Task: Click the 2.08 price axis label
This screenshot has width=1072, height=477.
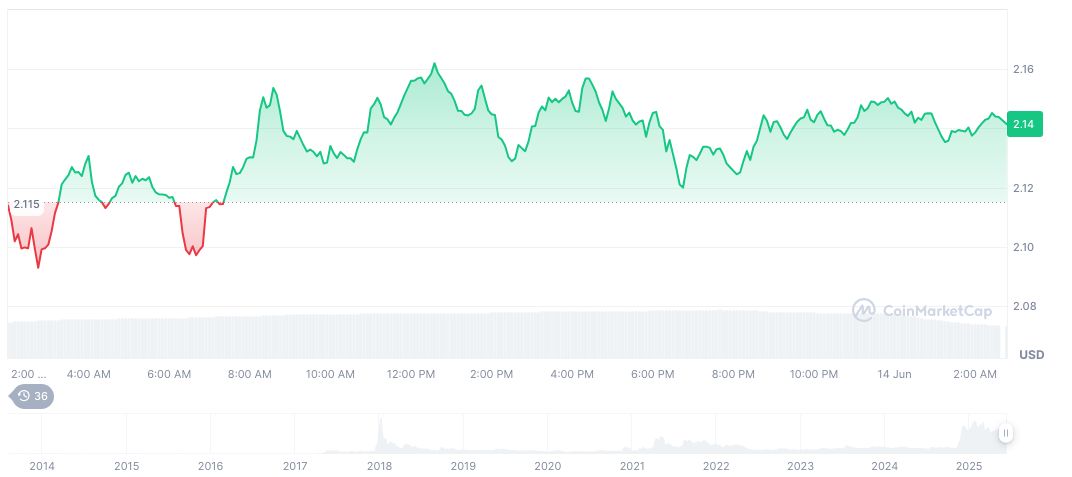Action: pyautogui.click(x=1023, y=306)
